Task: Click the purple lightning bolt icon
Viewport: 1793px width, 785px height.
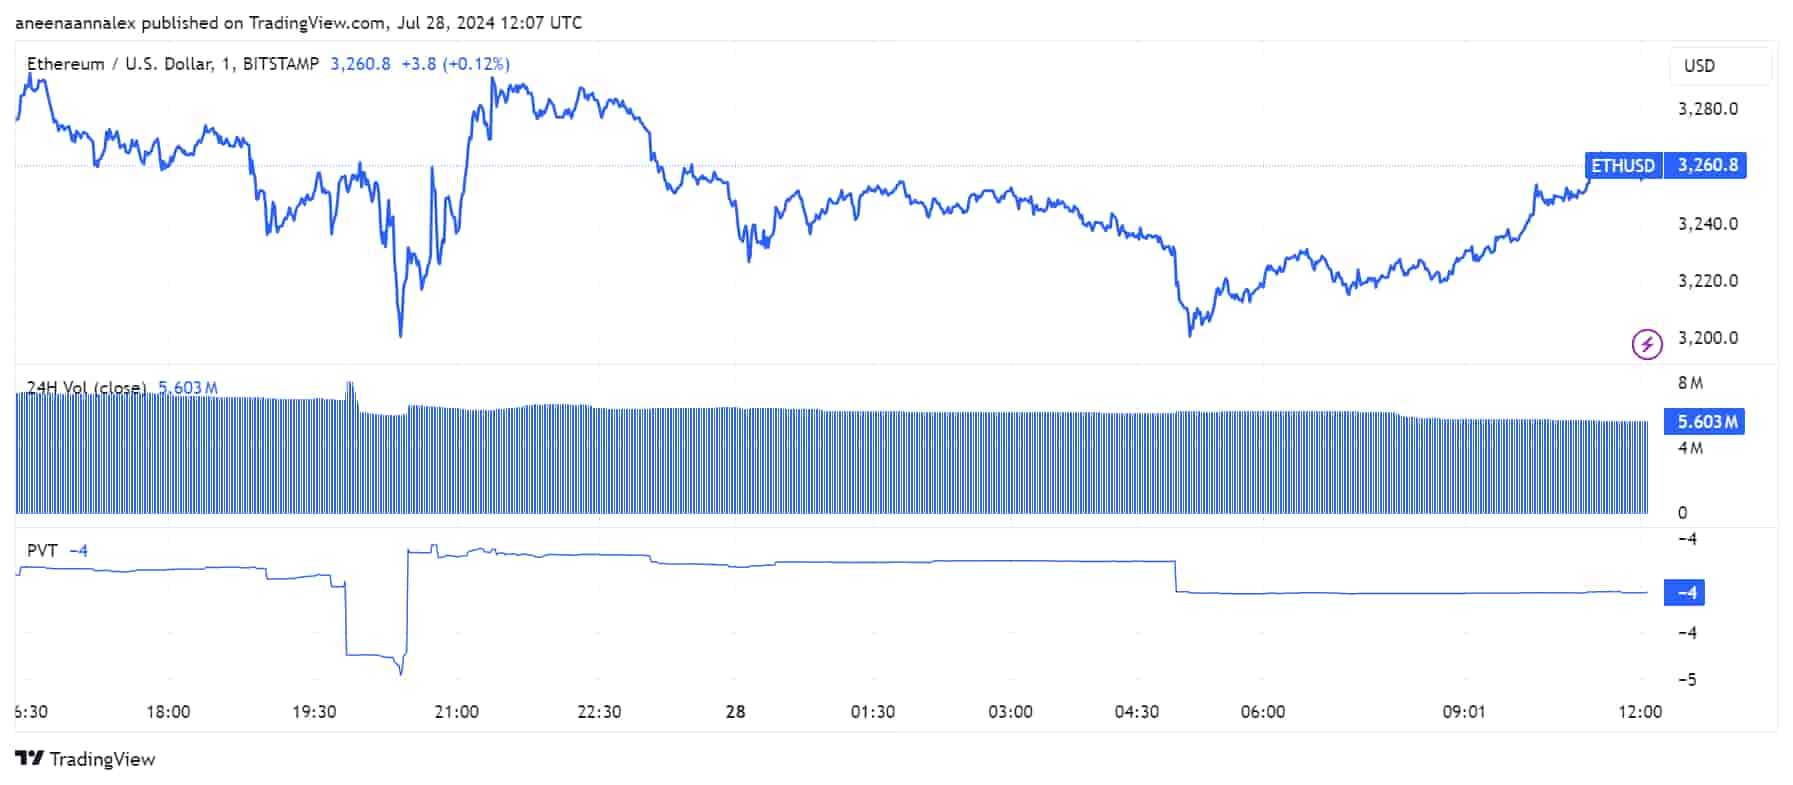Action: click(x=1646, y=344)
